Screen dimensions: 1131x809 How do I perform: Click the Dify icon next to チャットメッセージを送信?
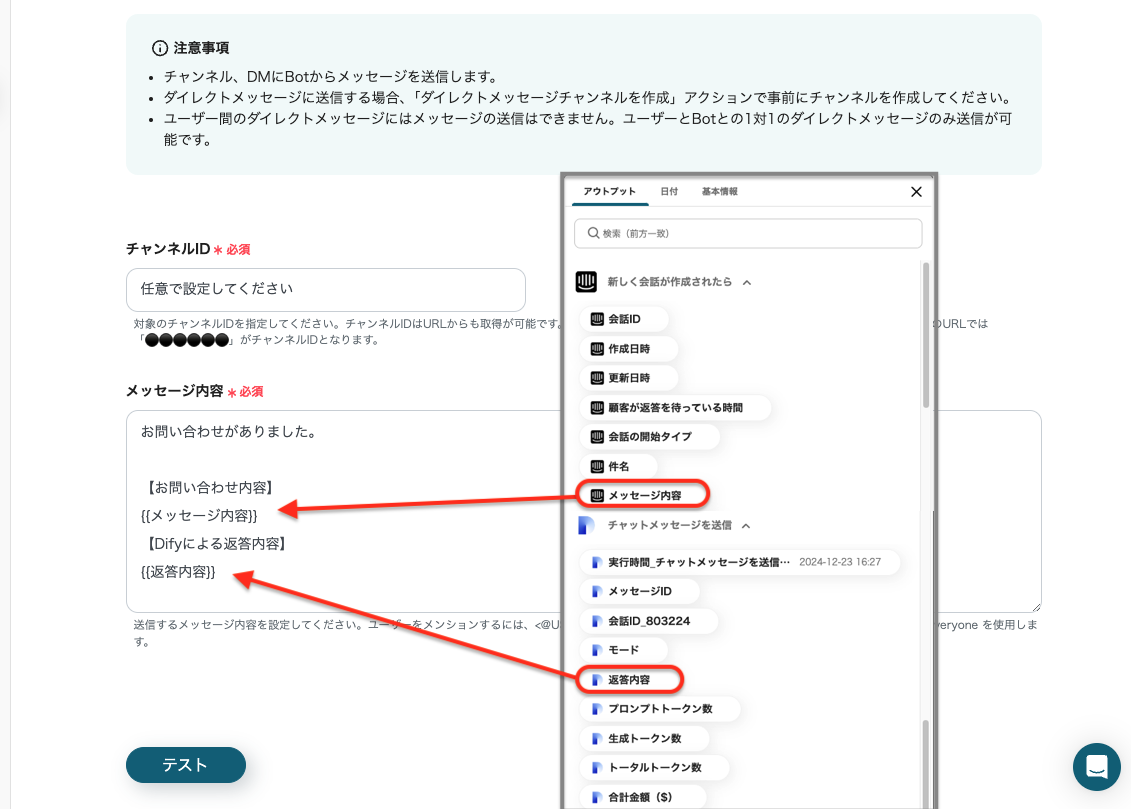click(586, 526)
